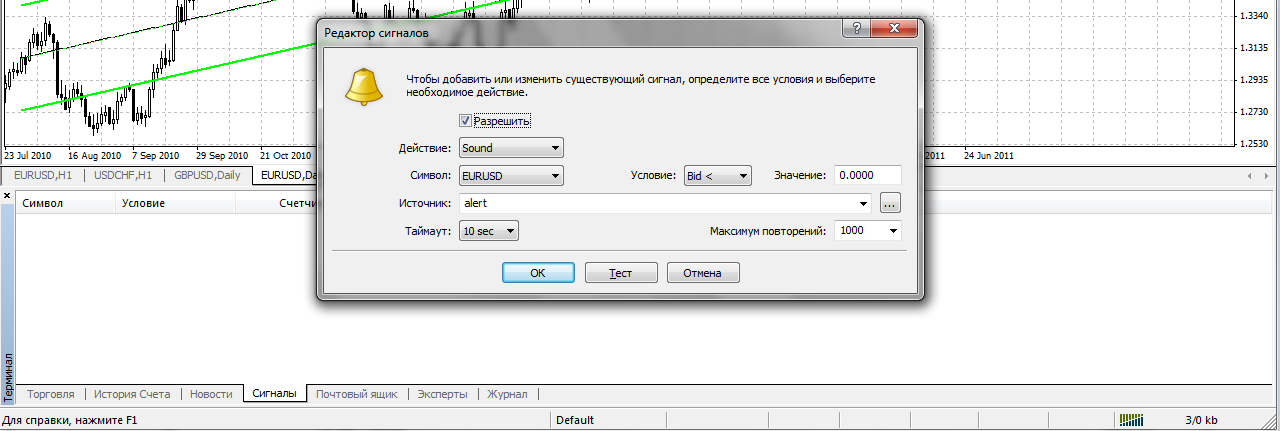Click the help question-mark button in the dialog title bar
This screenshot has height=431, width=1280.
[856, 29]
